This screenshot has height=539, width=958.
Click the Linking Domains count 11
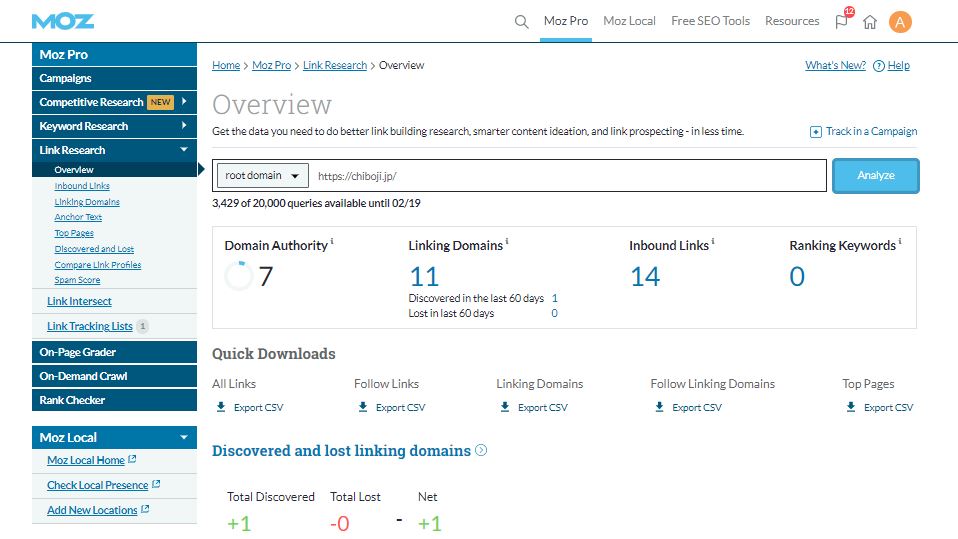(424, 277)
